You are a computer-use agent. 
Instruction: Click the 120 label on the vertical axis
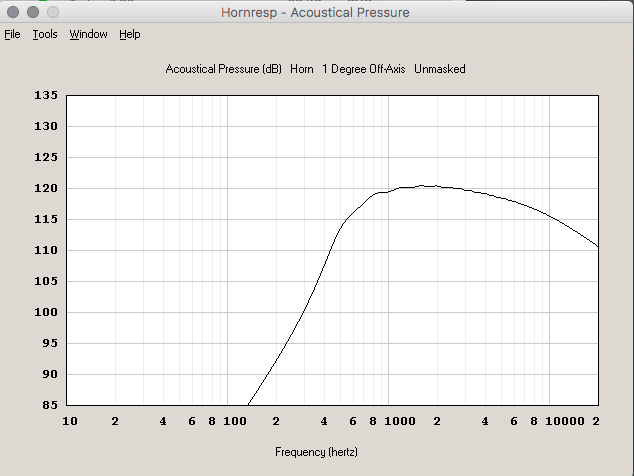pos(47,189)
